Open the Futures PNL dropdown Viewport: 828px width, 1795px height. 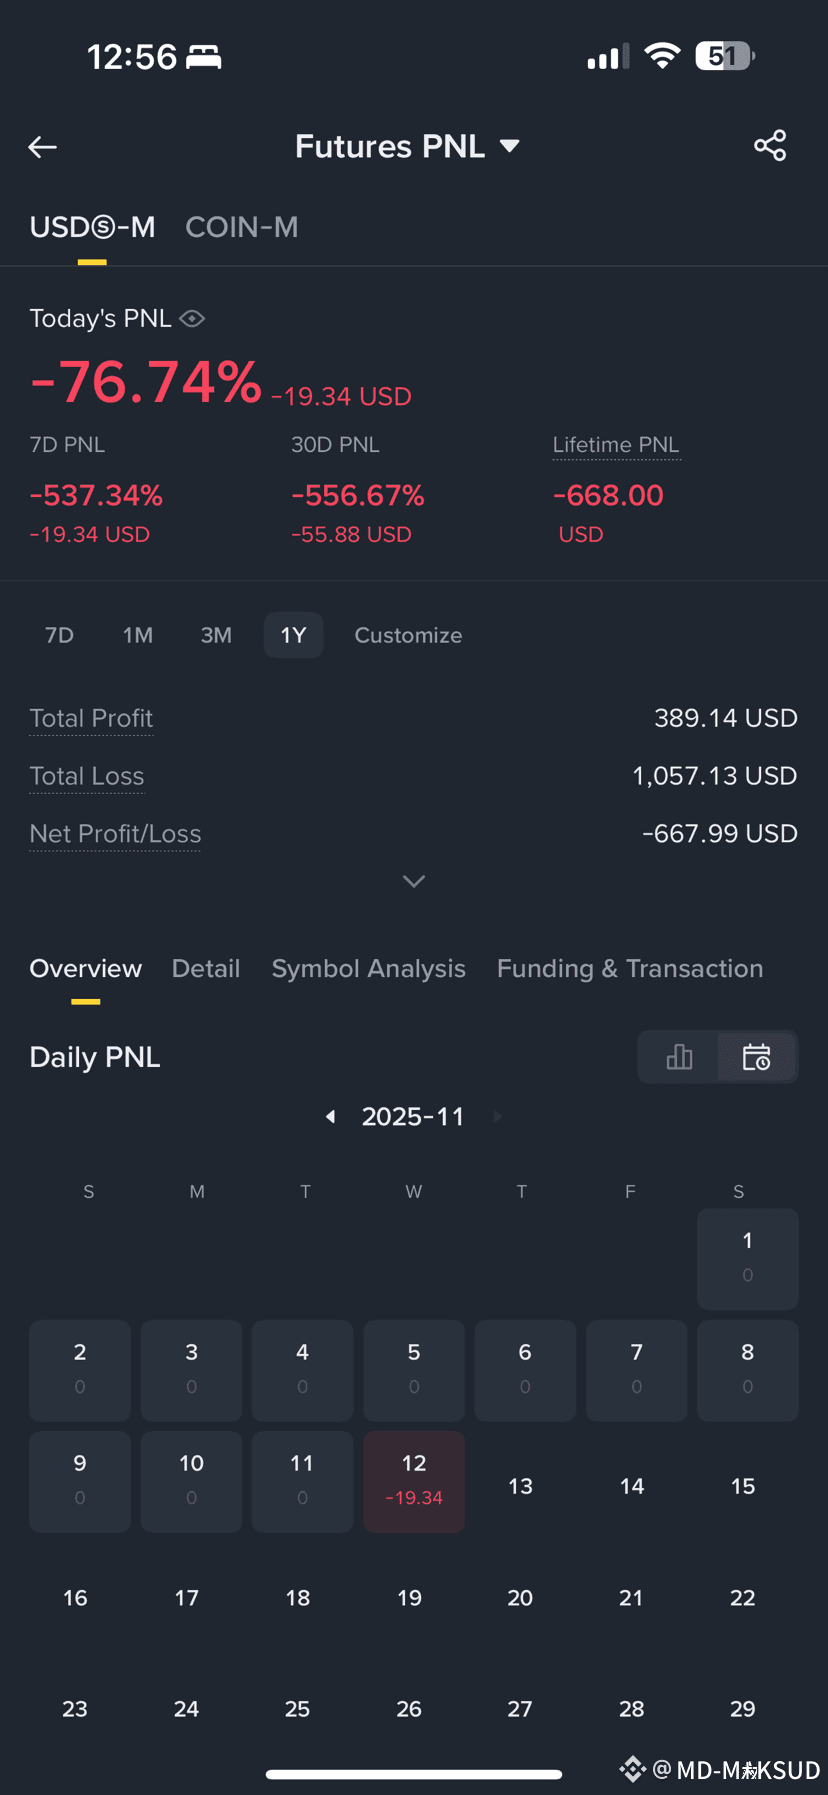[408, 146]
